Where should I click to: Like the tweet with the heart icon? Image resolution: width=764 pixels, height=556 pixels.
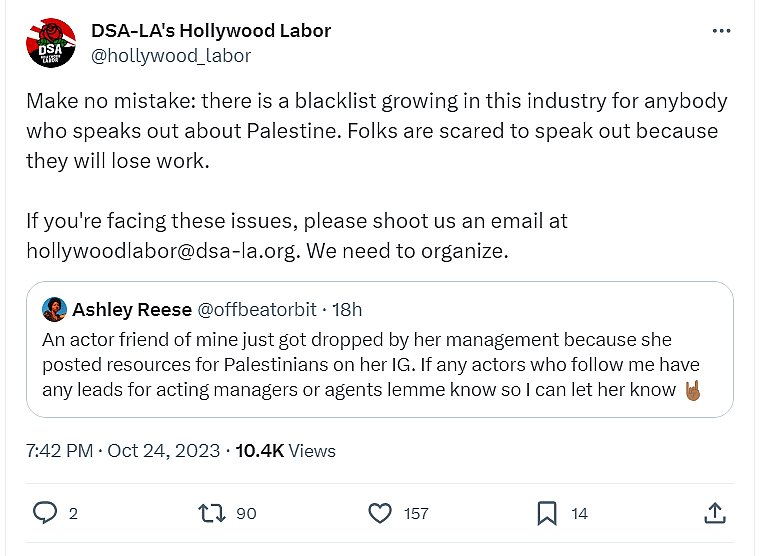tap(380, 513)
